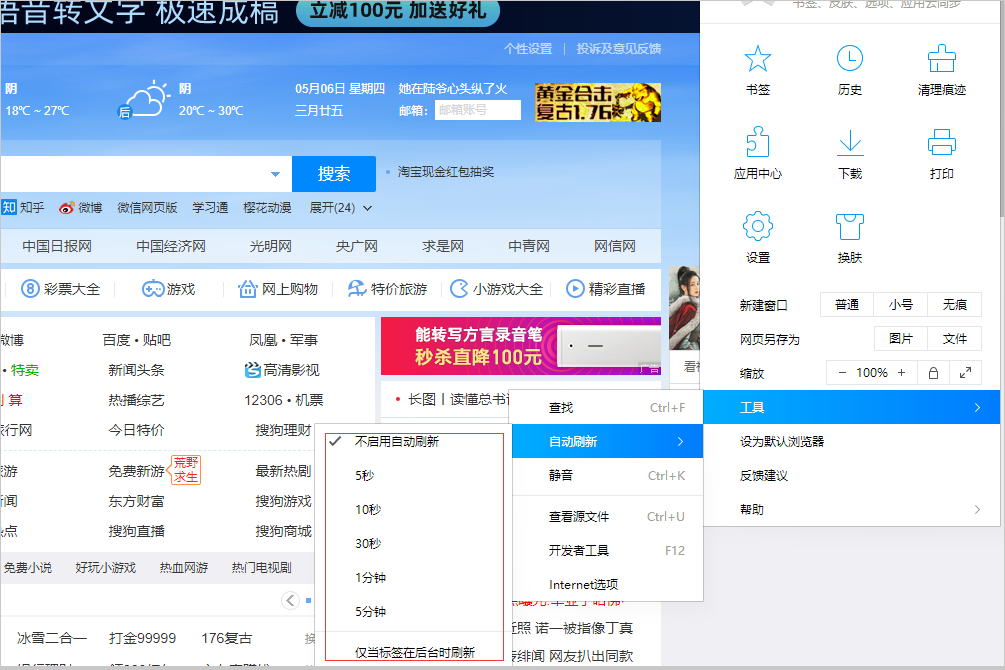
Task: Click the 投诉及意见反馈 link
Action: click(x=619, y=49)
